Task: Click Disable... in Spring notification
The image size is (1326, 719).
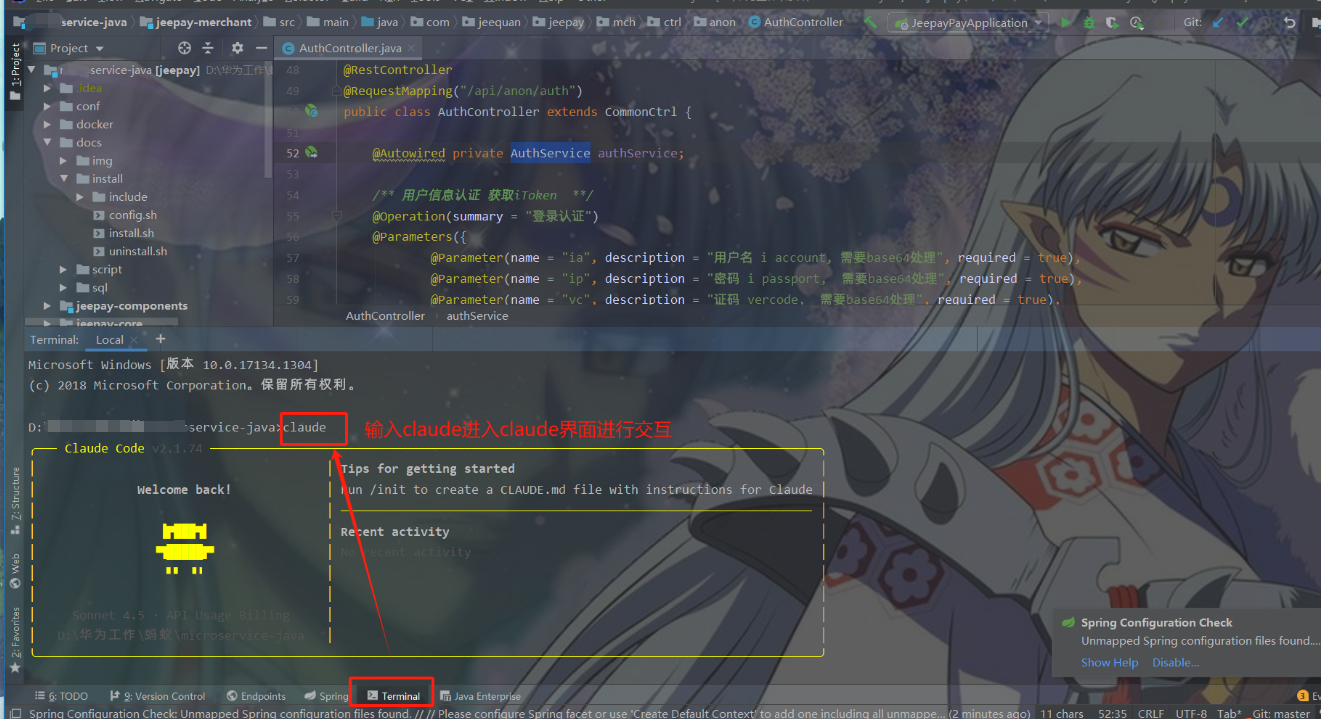Action: point(1175,662)
